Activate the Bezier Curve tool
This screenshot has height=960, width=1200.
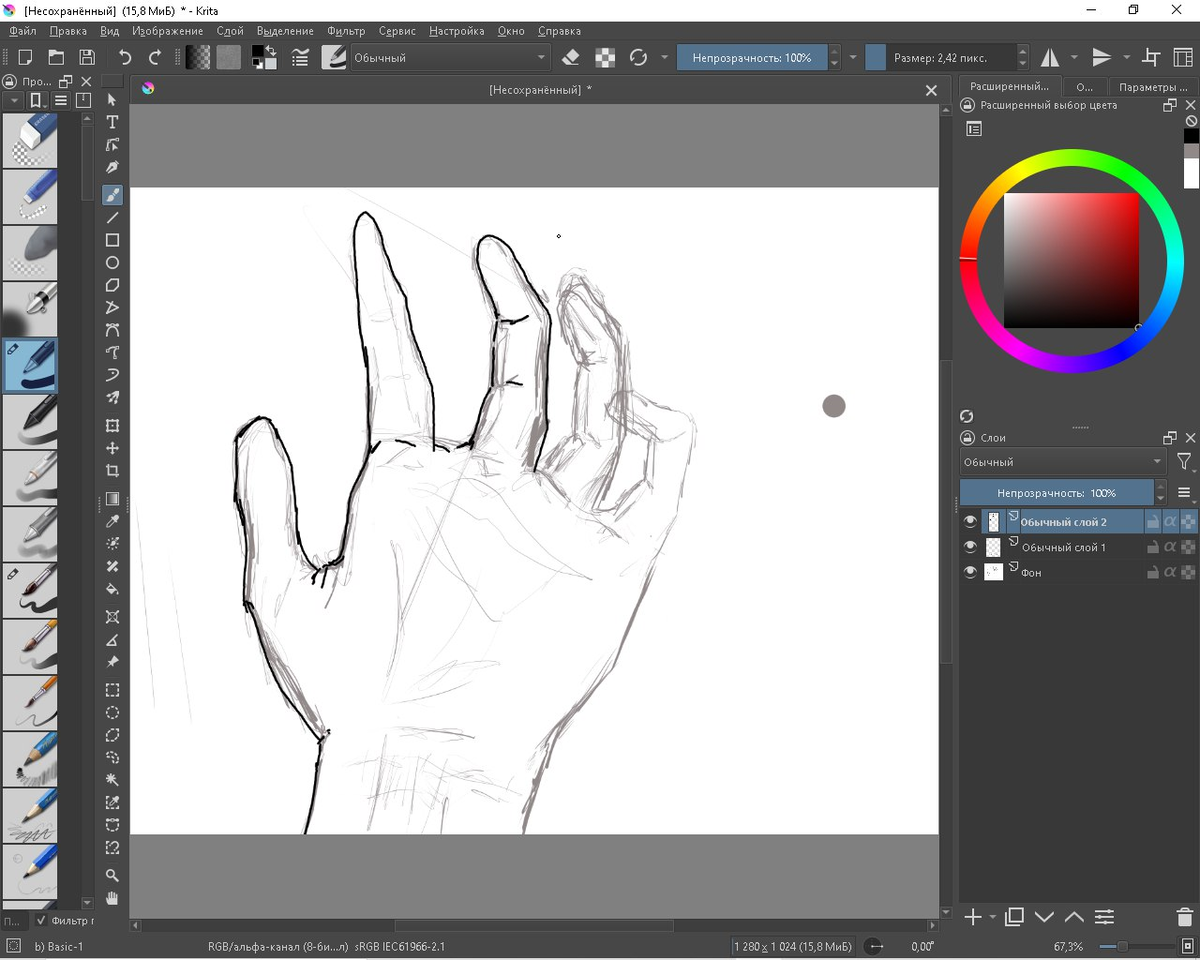(113, 330)
